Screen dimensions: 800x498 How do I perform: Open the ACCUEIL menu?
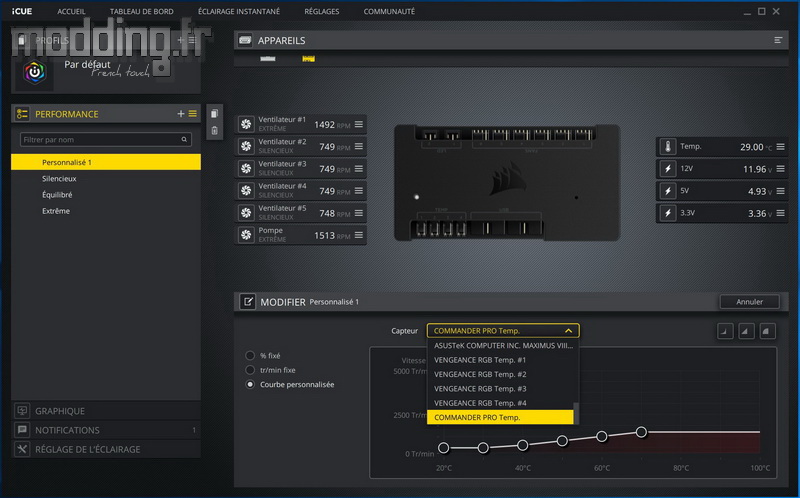point(71,11)
